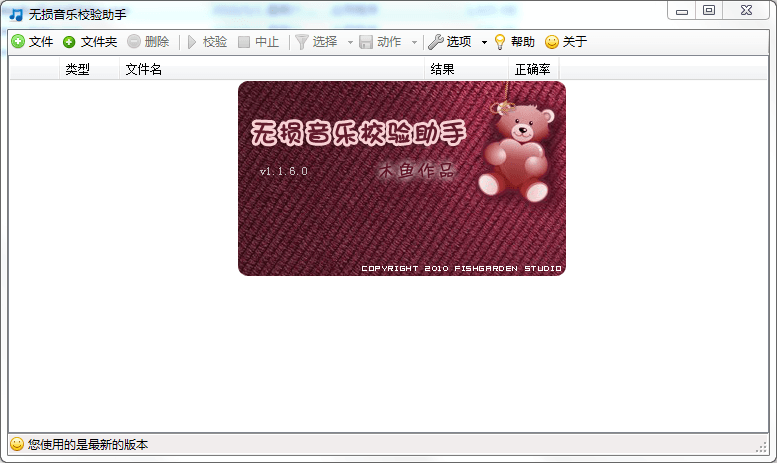Click the 选项 toolbar label
Screen dimensions: 777x463
tap(459, 42)
